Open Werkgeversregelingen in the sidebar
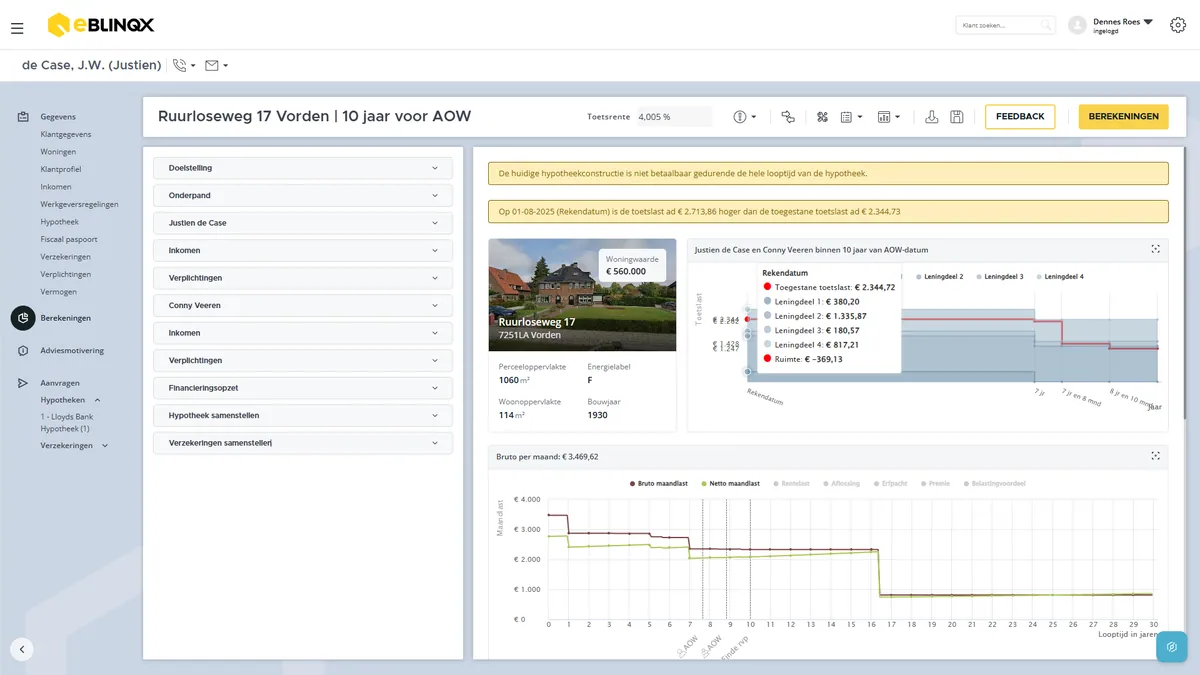 [x=79, y=204]
